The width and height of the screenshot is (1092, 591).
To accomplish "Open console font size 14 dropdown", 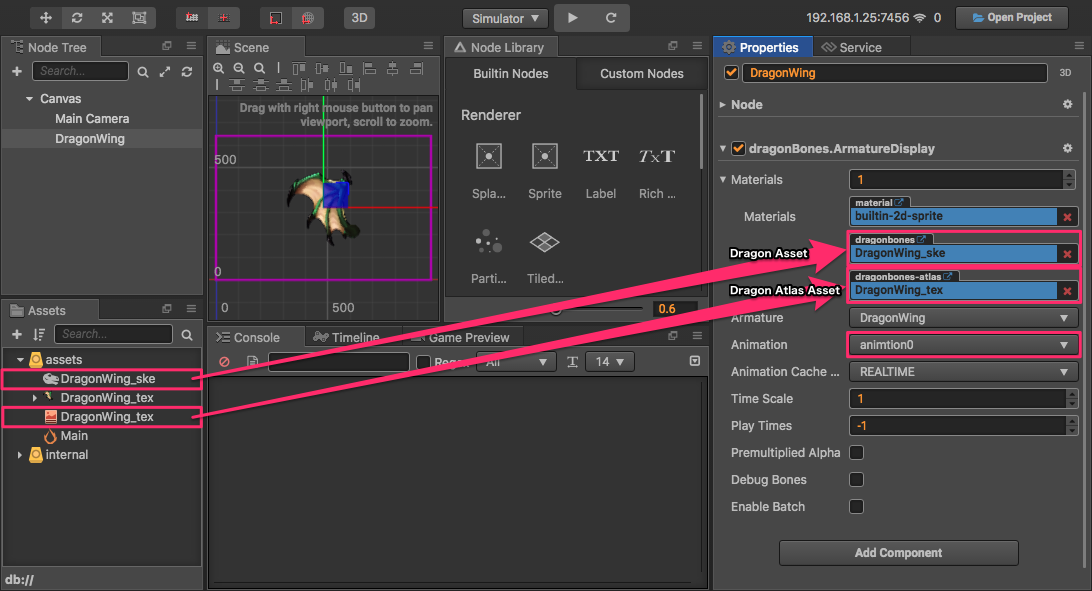I will click(610, 362).
